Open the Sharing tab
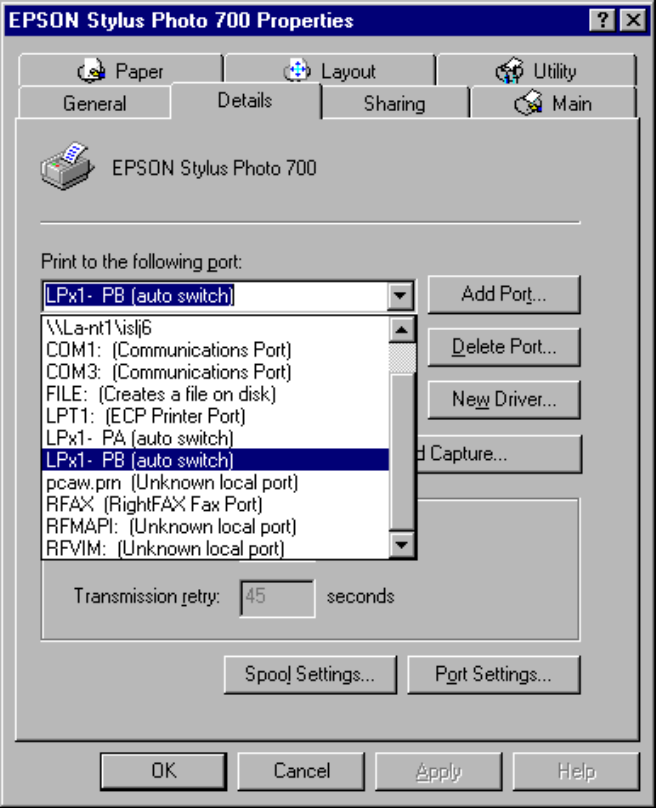656x808 pixels. (x=395, y=103)
